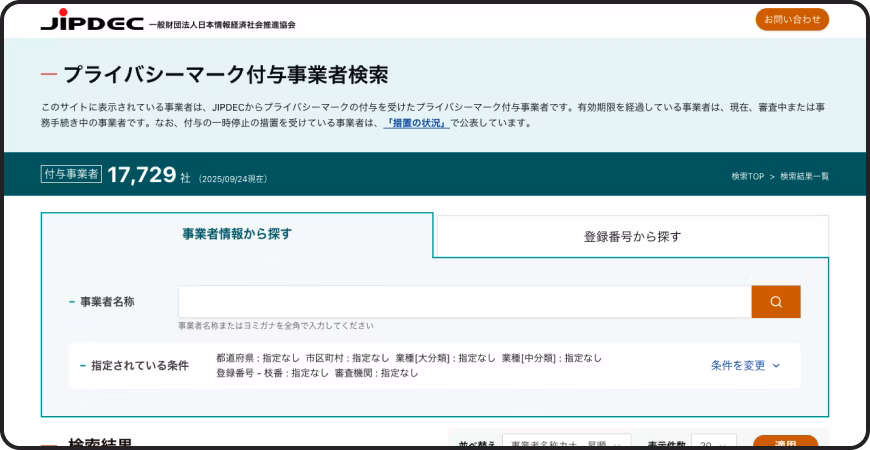
Task: Switch to 事業者情報から探す tab
Action: tap(237, 234)
